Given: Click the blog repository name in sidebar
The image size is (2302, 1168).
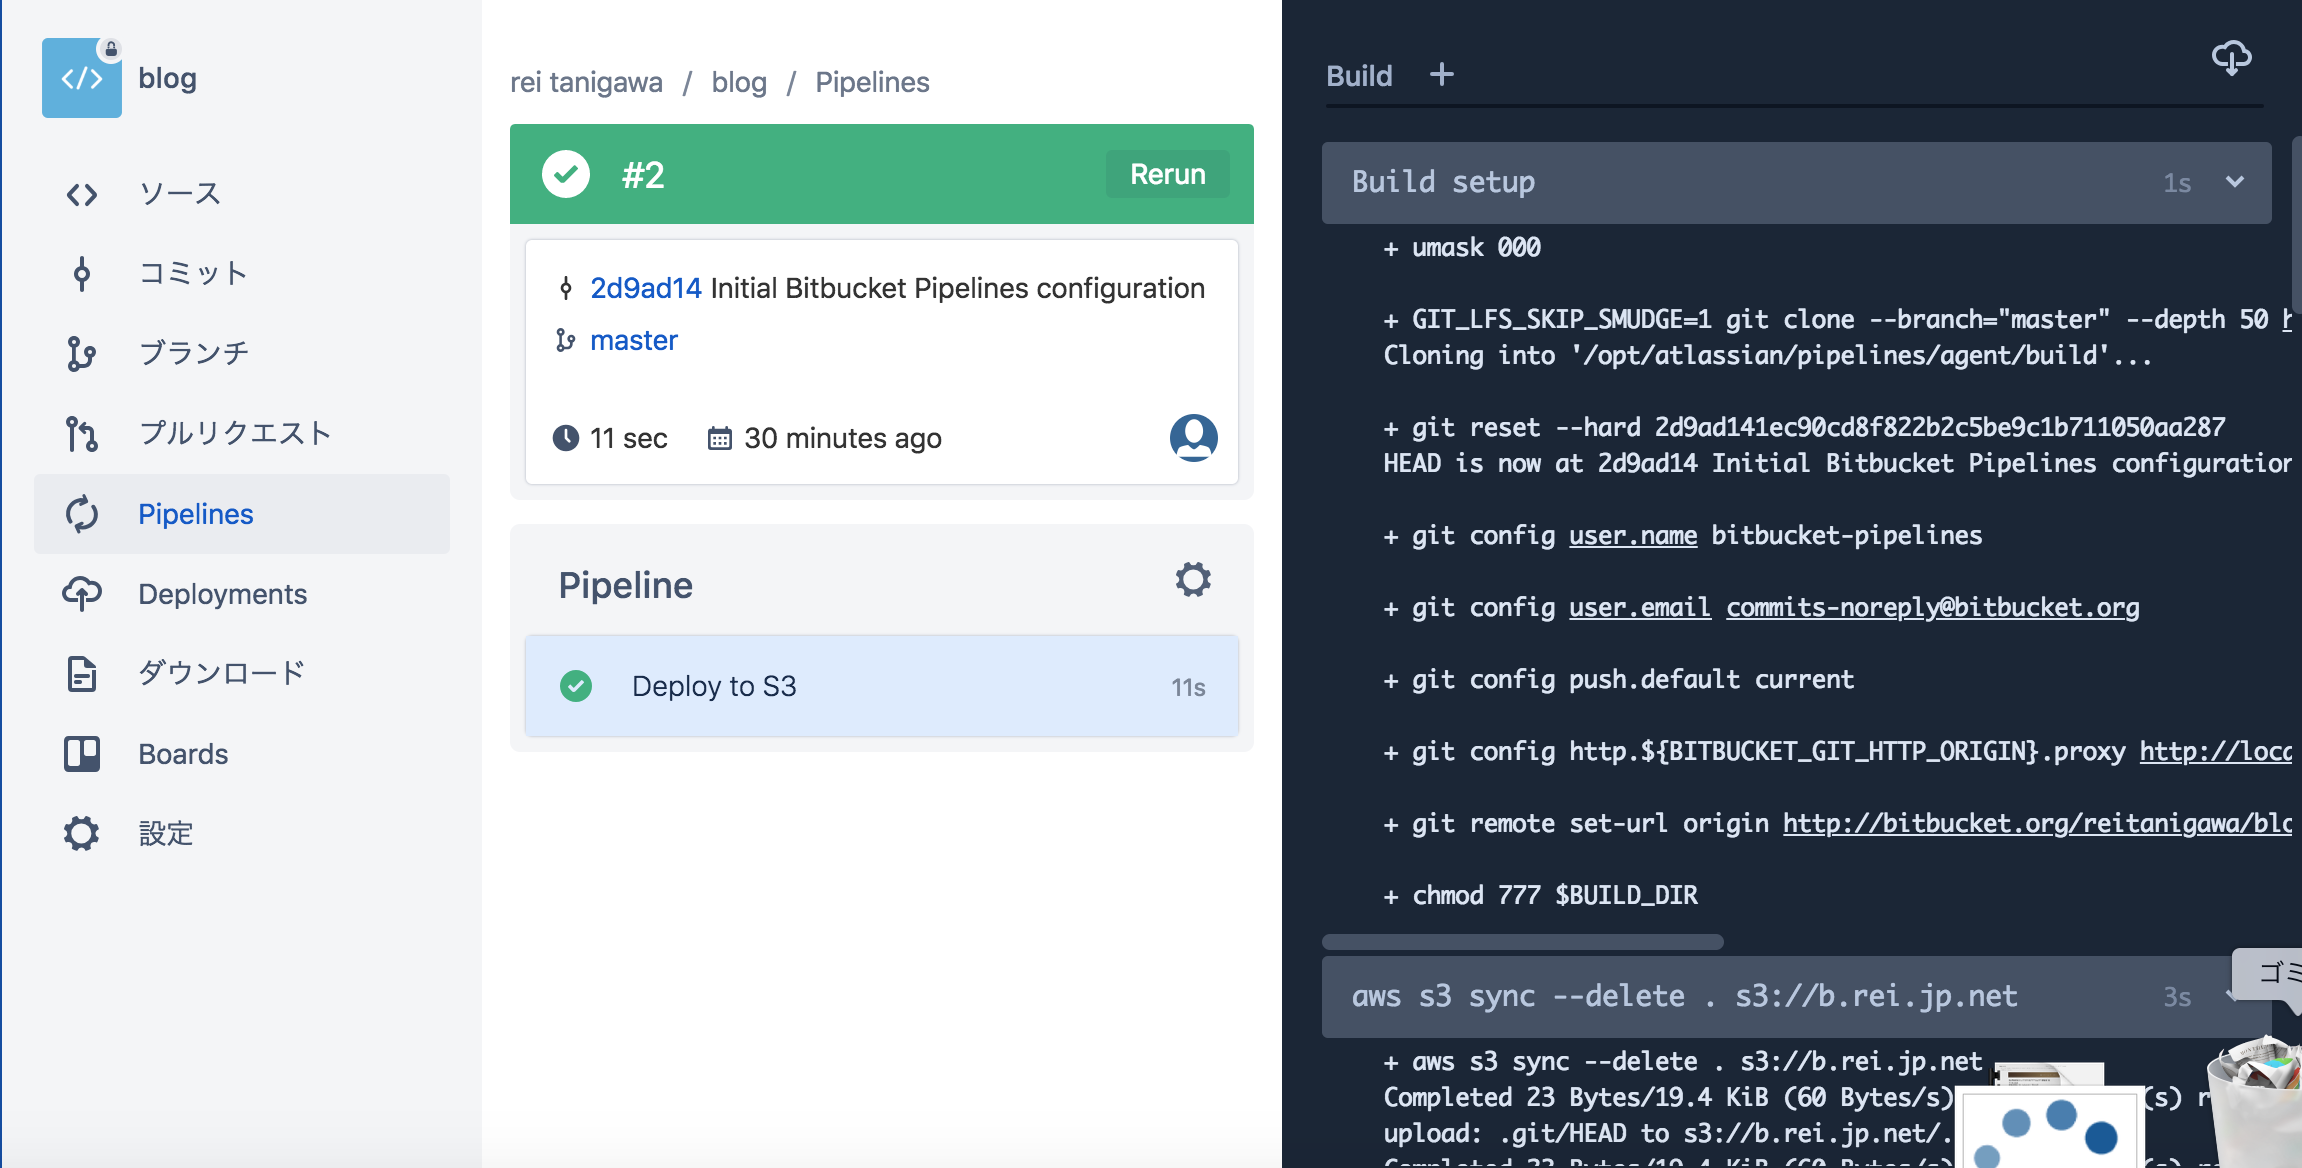Looking at the screenshot, I should 167,78.
